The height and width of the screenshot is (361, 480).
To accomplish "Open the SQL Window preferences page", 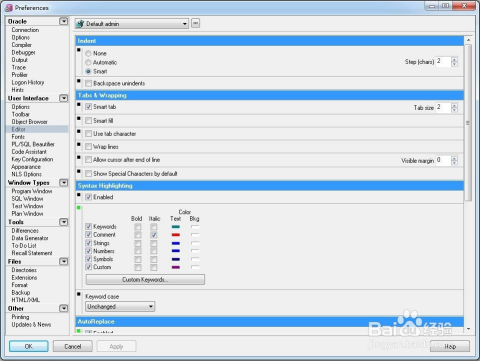I will pyautogui.click(x=27, y=199).
